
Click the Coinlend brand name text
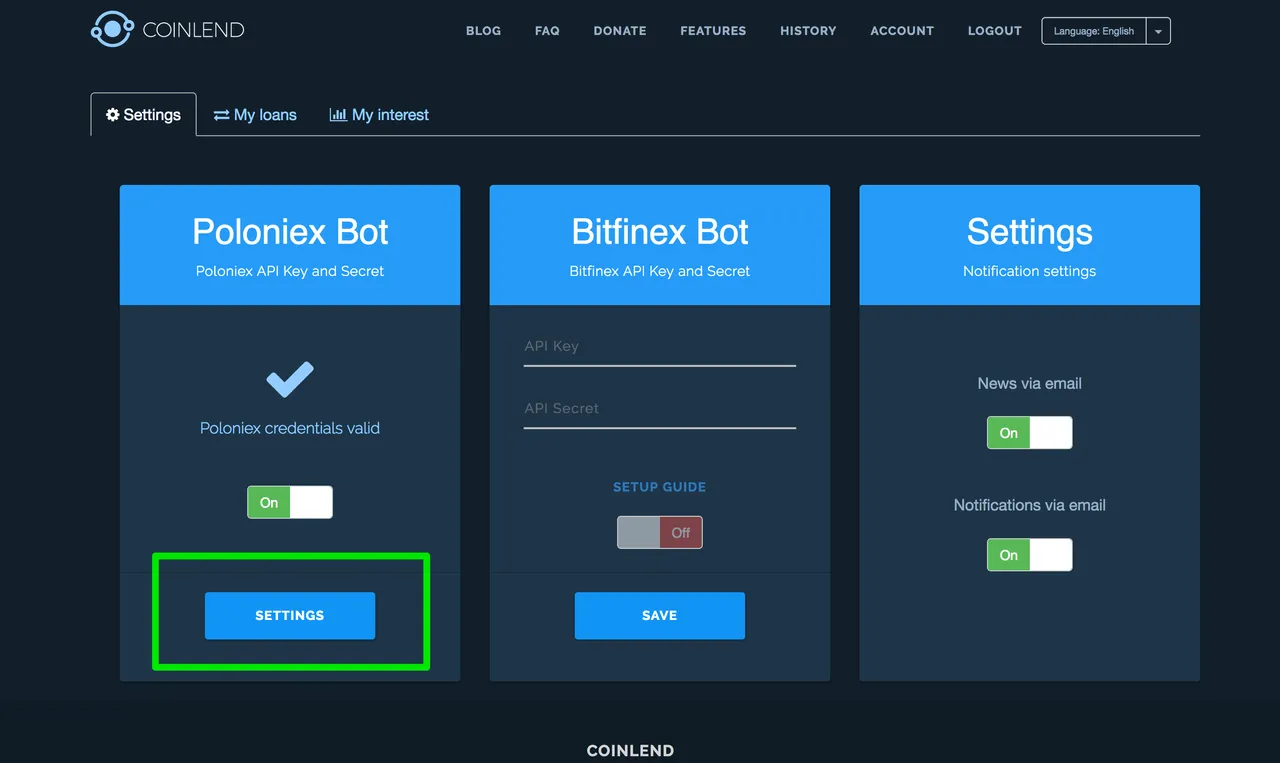pos(193,30)
